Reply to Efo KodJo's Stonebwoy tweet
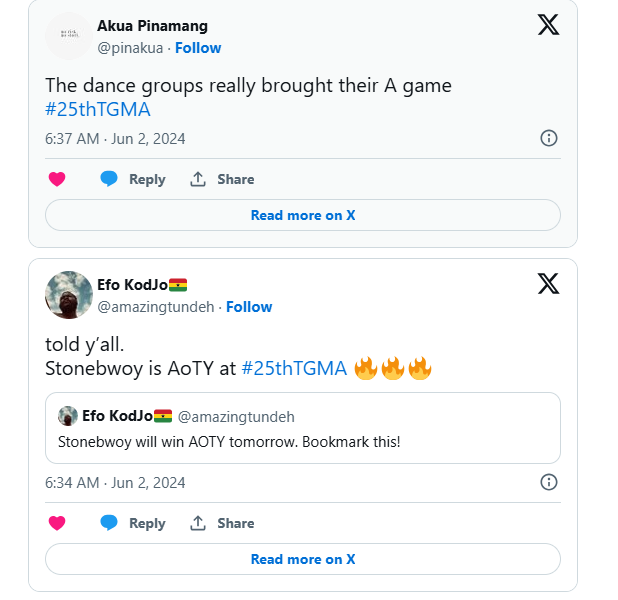This screenshot has height=600, width=618. pyautogui.click(x=133, y=523)
